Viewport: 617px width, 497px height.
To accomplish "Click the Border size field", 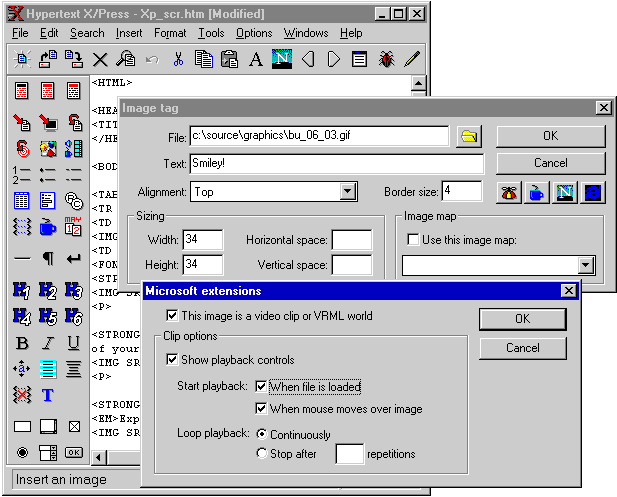I will tap(462, 191).
